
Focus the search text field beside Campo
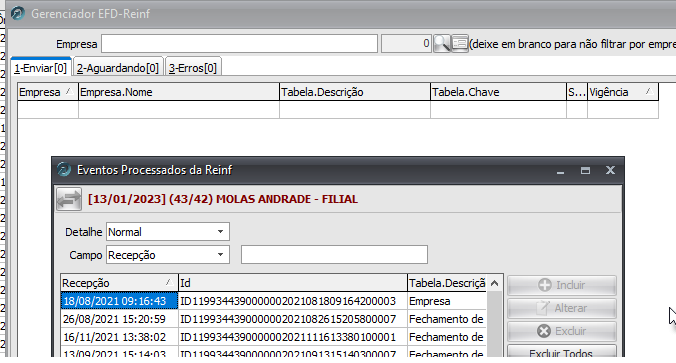[x=334, y=255]
